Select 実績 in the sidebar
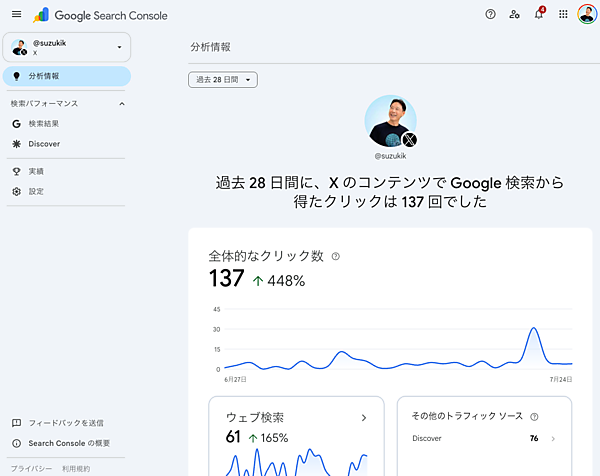Image resolution: width=600 pixels, height=476 pixels. point(36,171)
